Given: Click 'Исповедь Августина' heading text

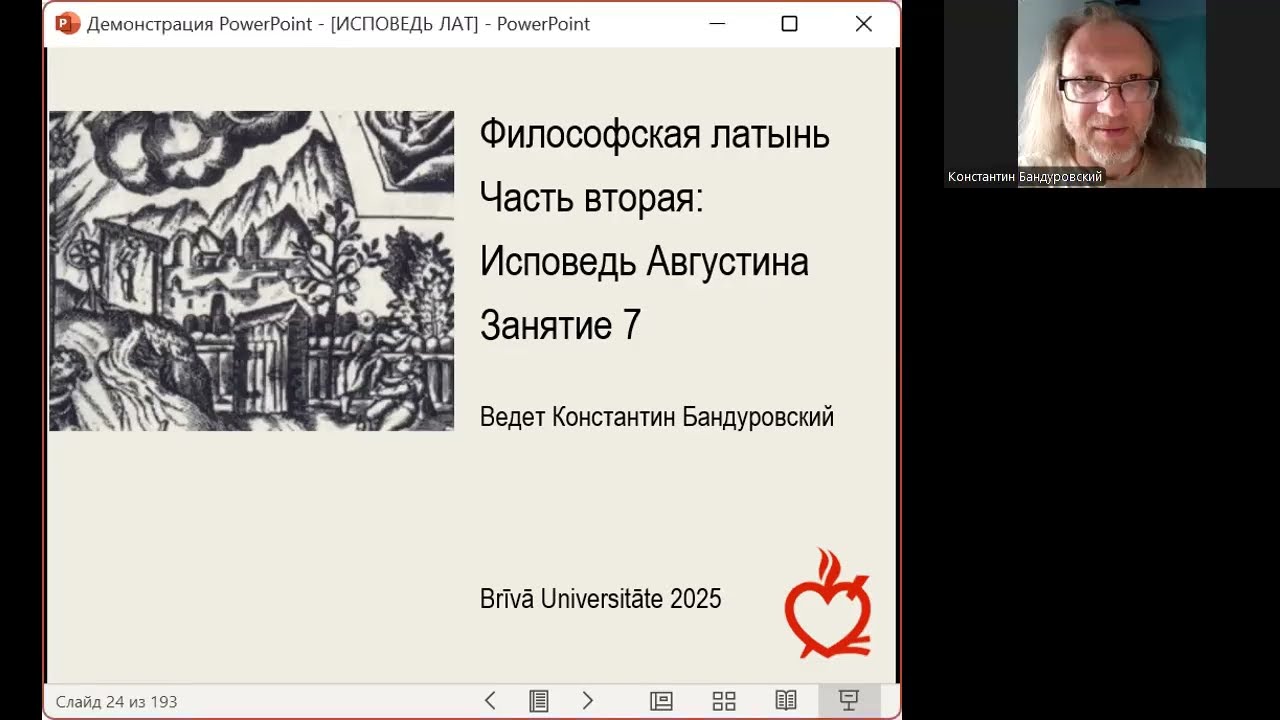Looking at the screenshot, I should 644,262.
